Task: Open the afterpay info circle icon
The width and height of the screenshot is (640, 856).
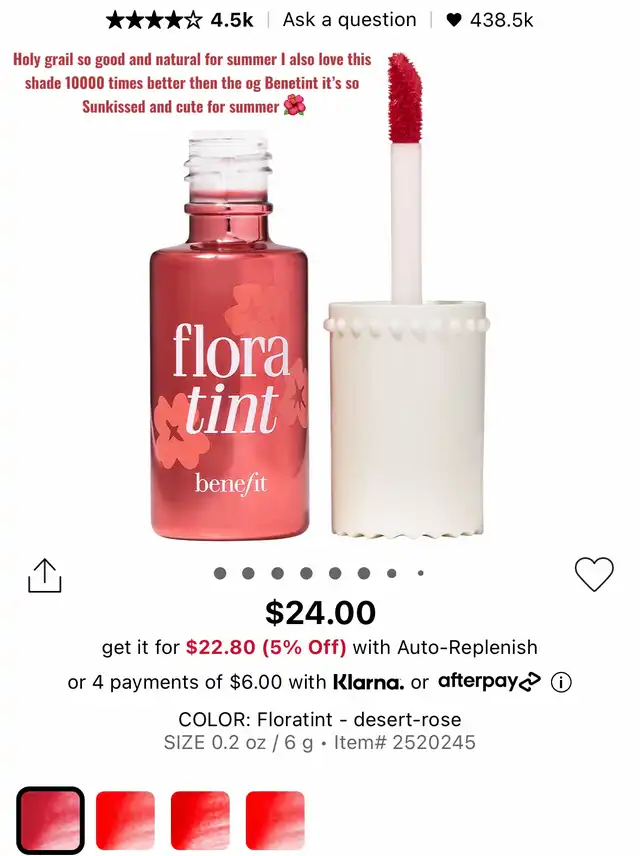Action: click(x=561, y=682)
